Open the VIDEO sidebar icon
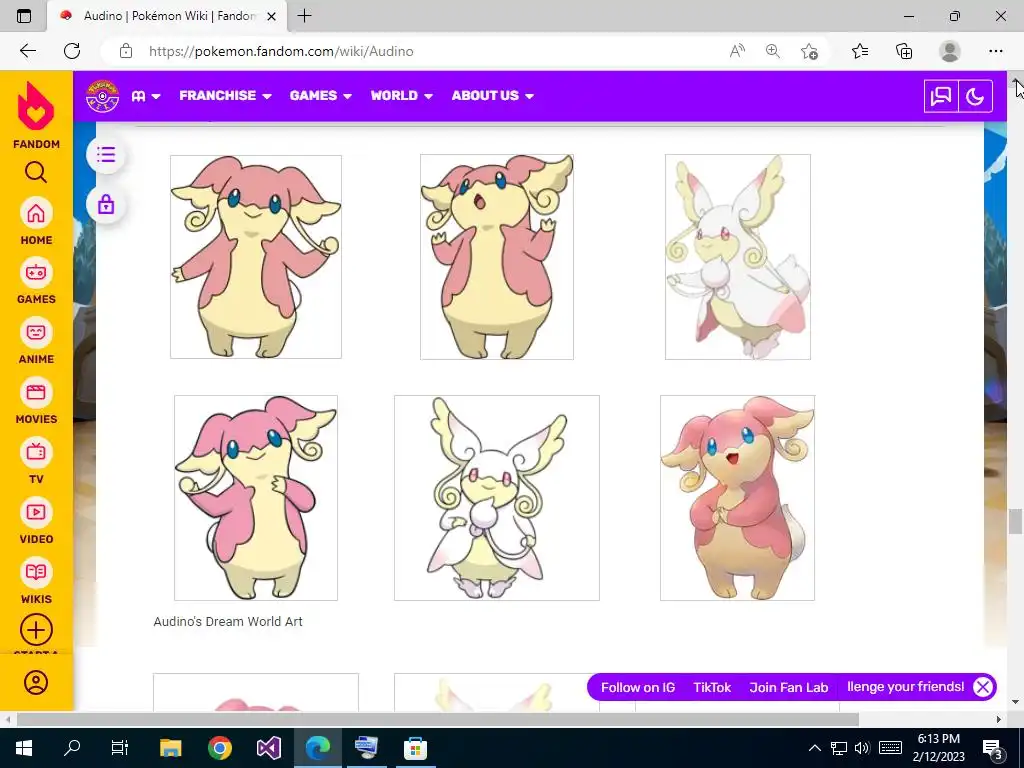The width and height of the screenshot is (1024, 768). click(x=36, y=513)
